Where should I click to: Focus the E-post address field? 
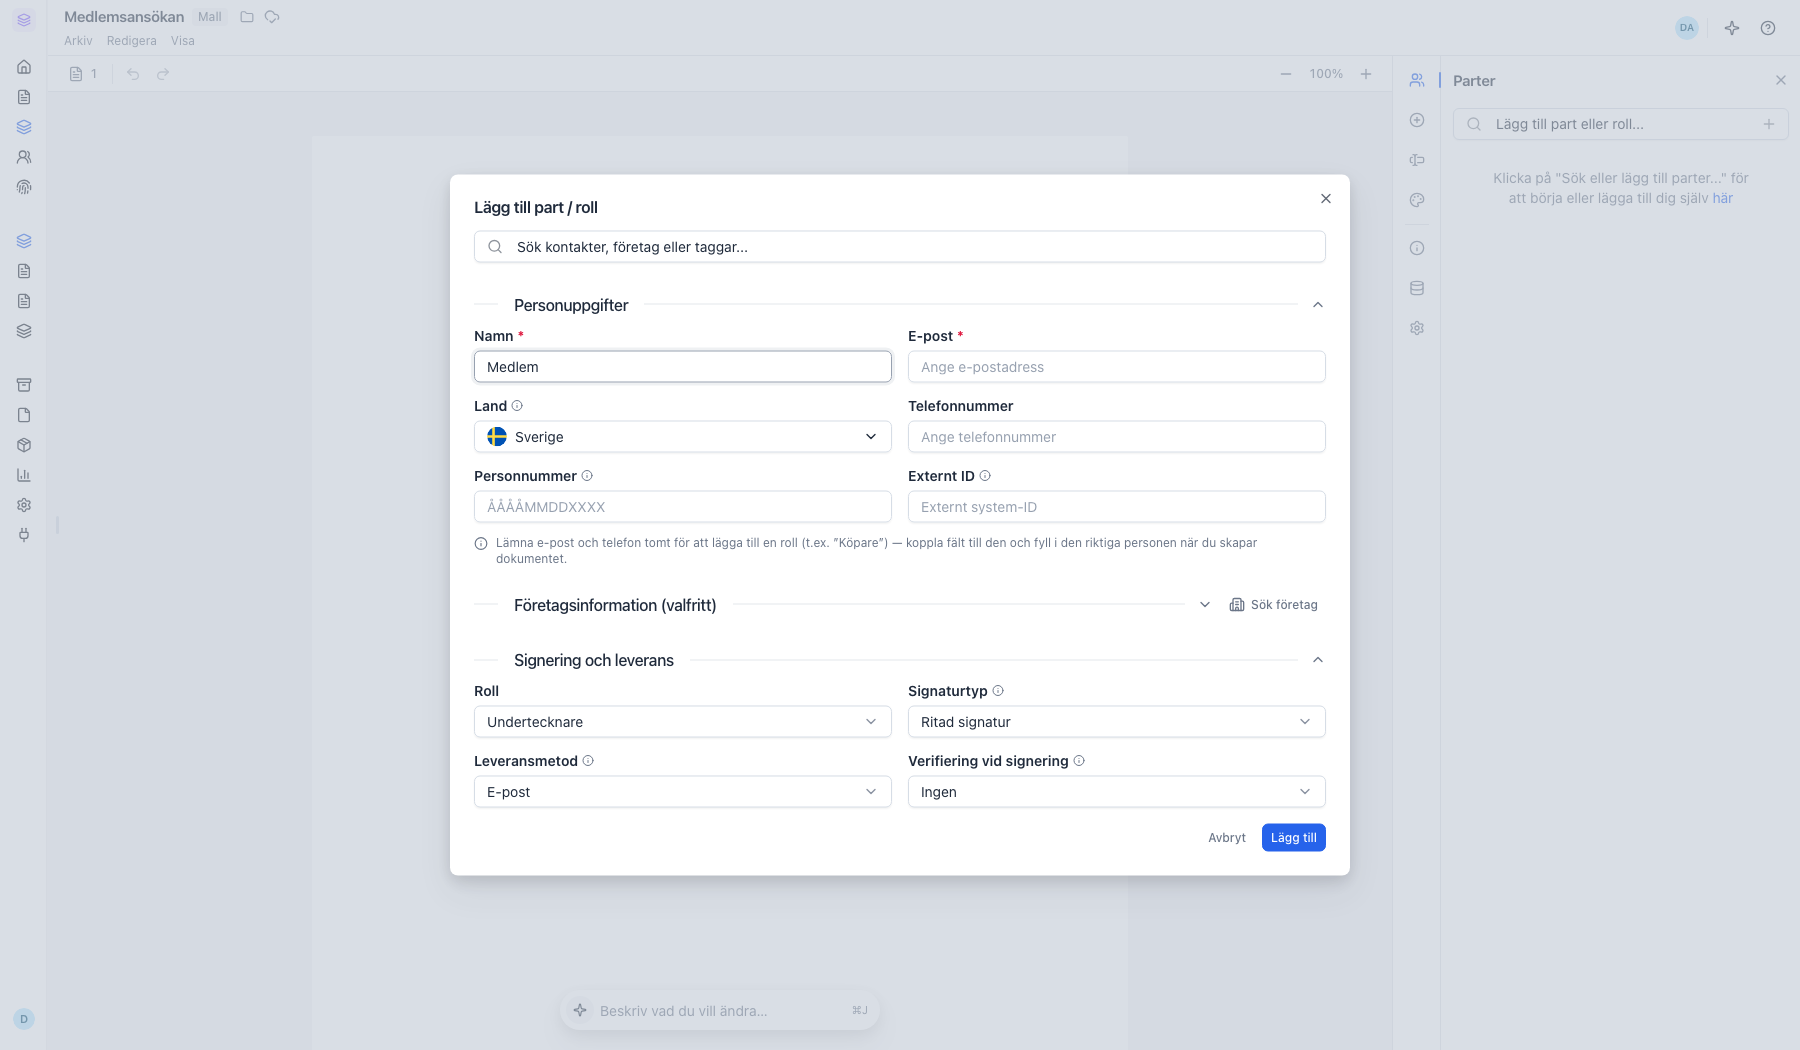tap(1117, 367)
